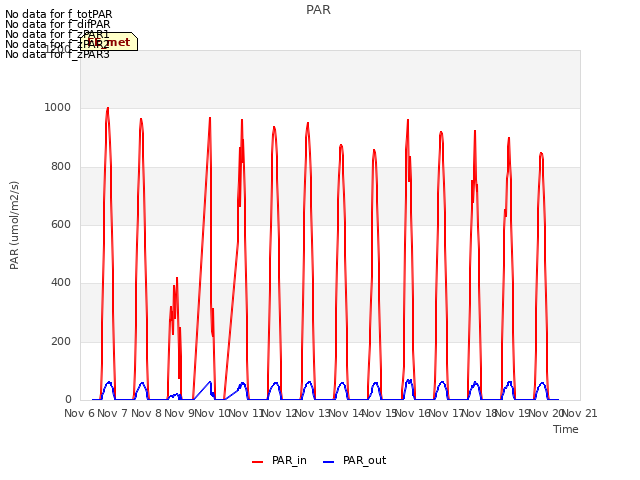Select the 'No data for f_totPAR' message

[58, 14]
